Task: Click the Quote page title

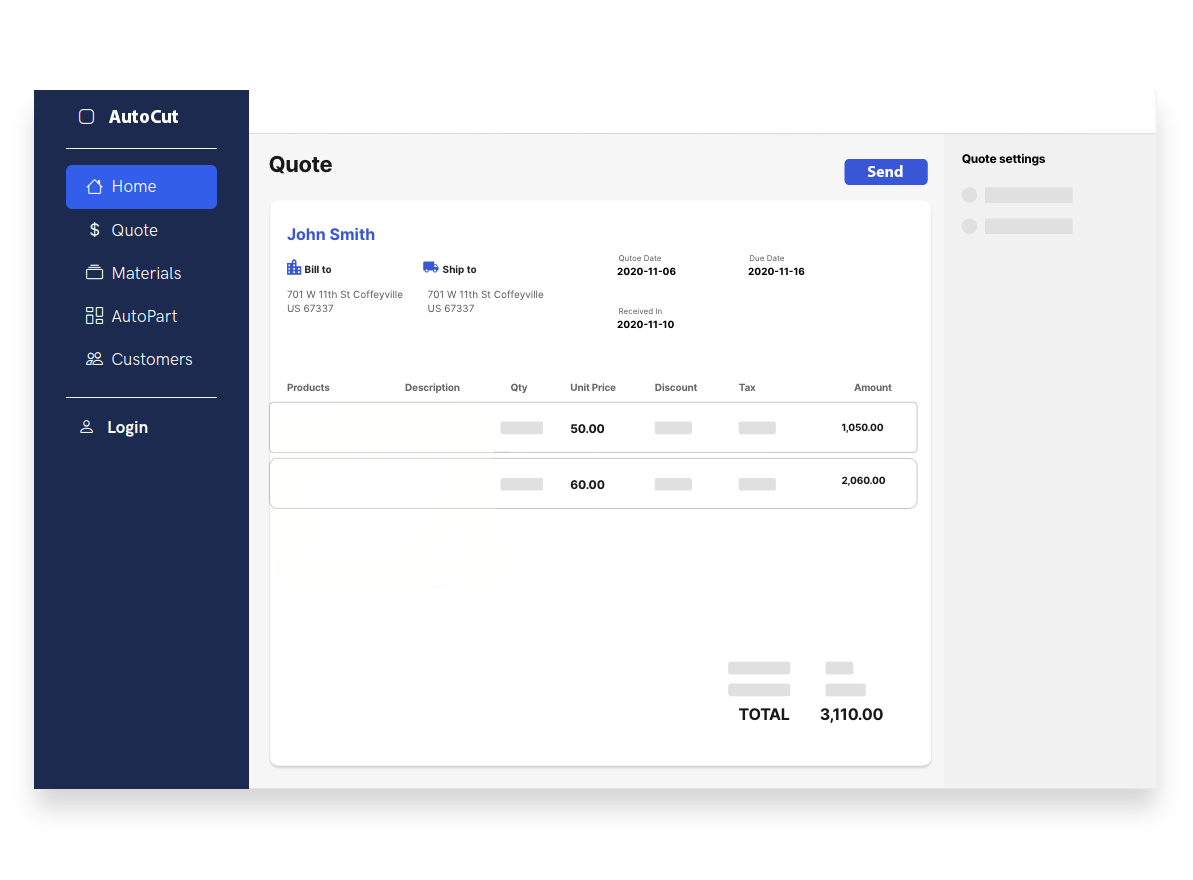Action: pyautogui.click(x=301, y=164)
